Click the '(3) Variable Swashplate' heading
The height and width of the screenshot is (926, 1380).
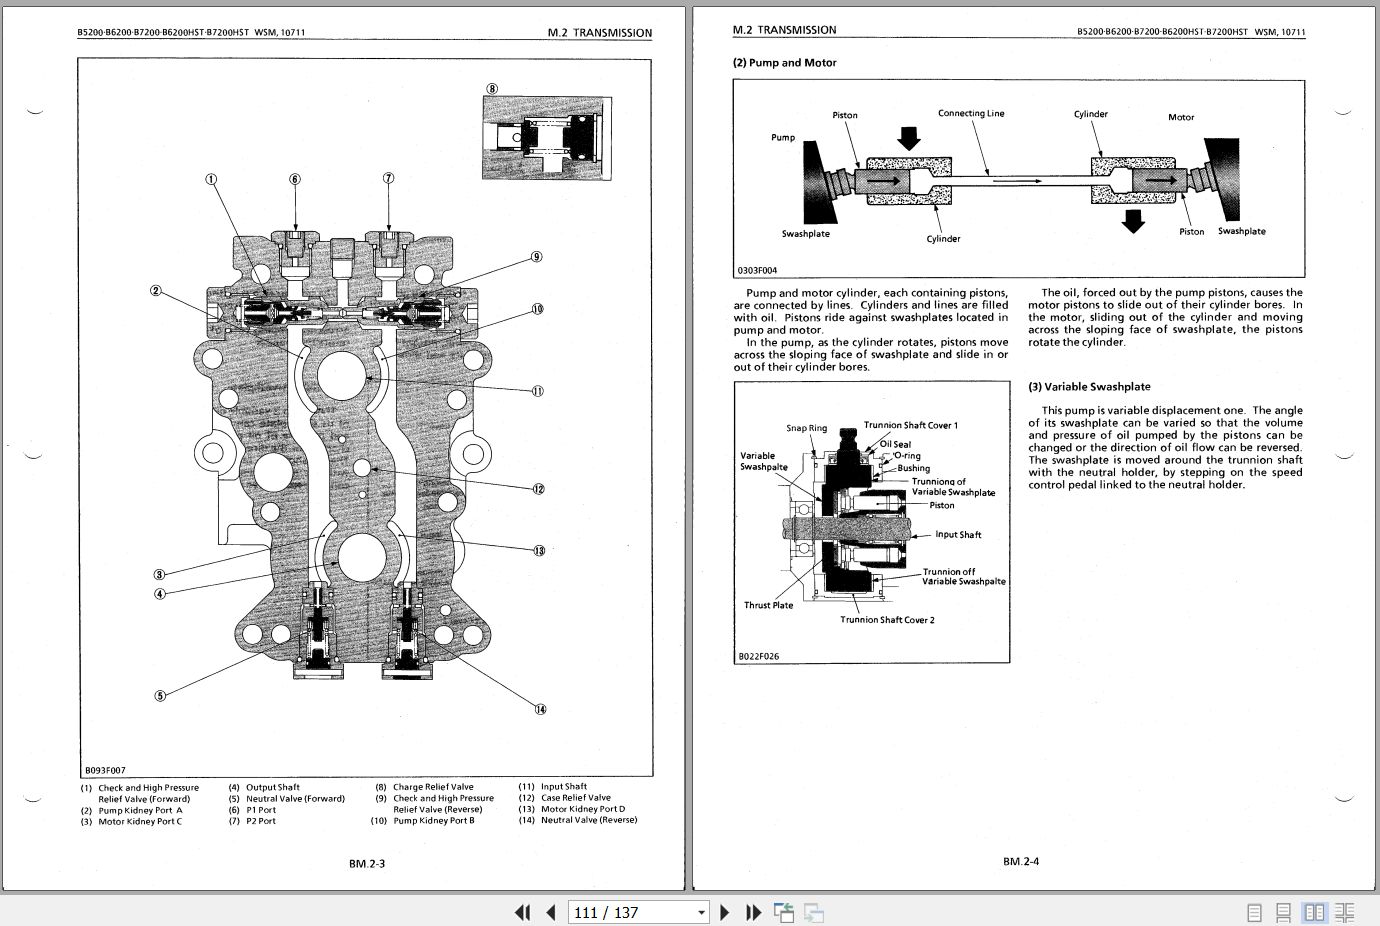(1089, 387)
